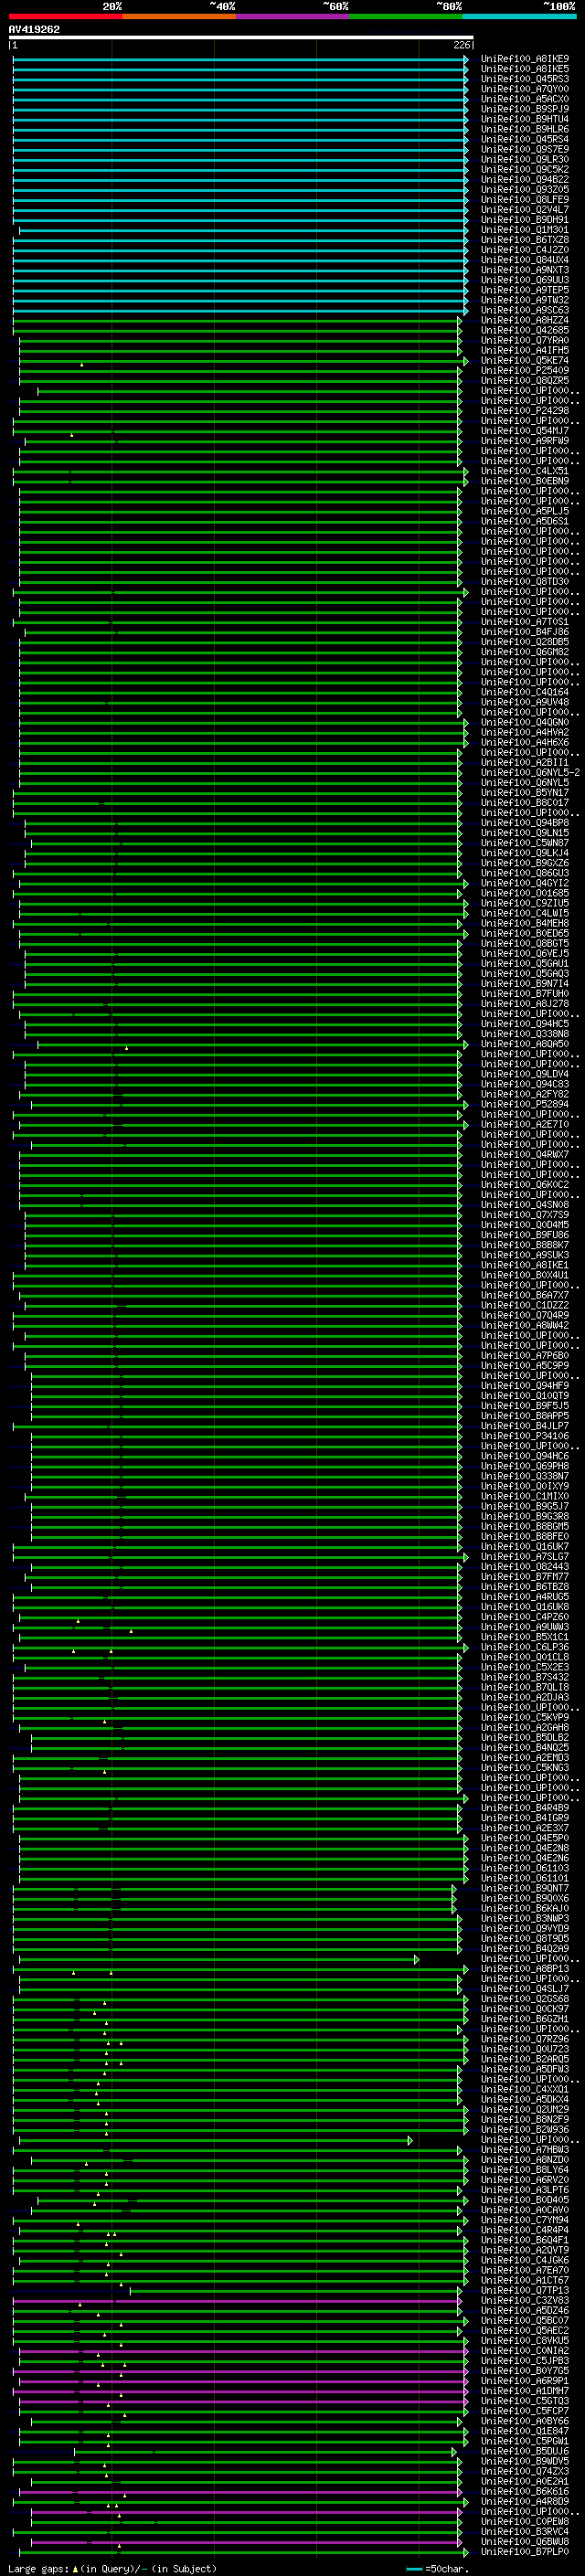Select the UniRef100_B0EBN9 label
585x2576 pixels.
[x=525, y=481]
